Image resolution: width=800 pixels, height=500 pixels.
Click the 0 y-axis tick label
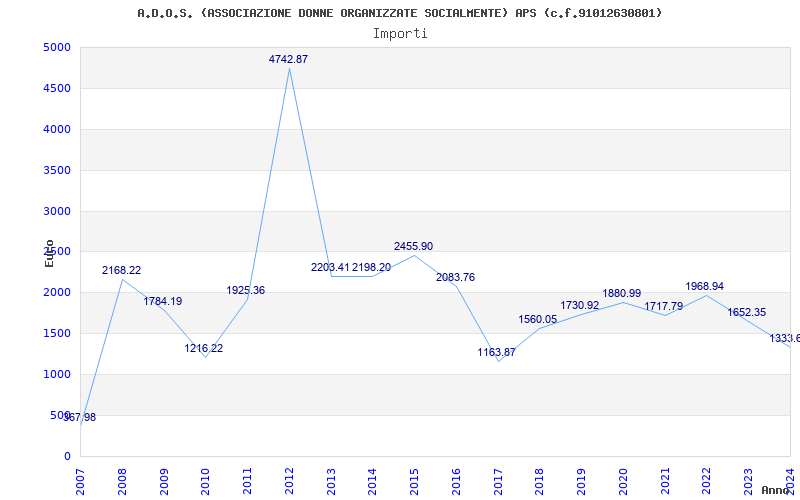(x=67, y=457)
